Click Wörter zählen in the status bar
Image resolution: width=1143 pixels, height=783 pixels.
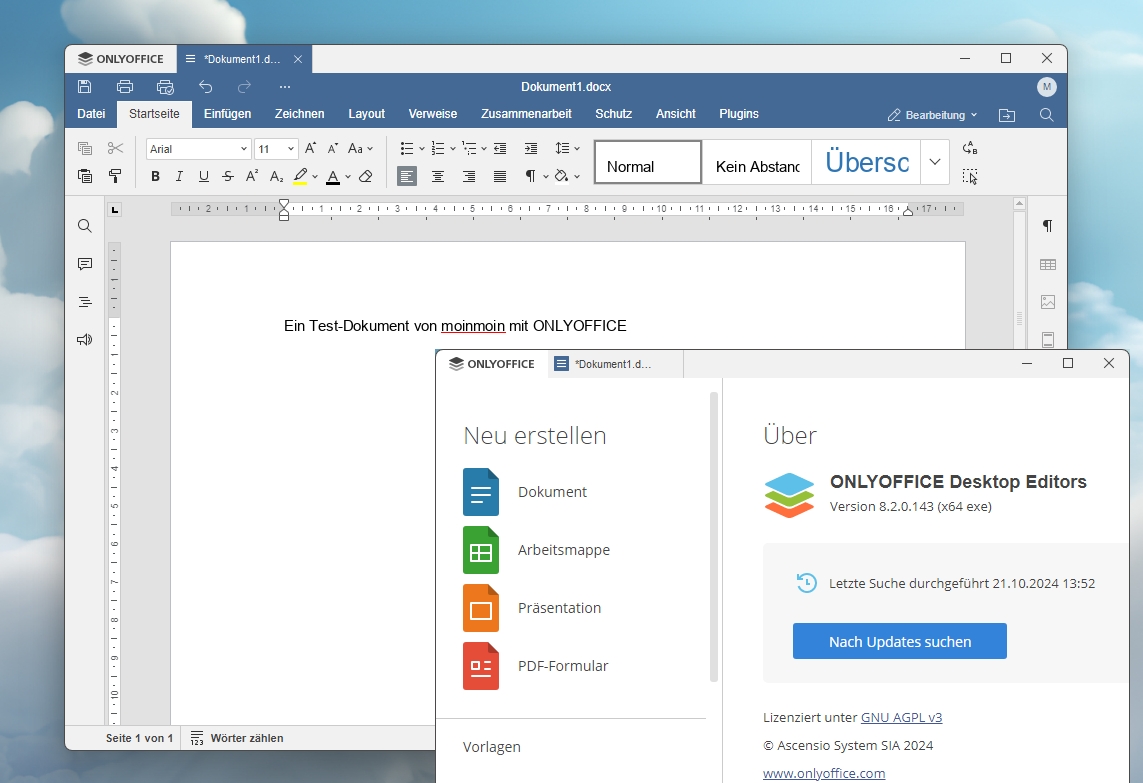tap(237, 738)
